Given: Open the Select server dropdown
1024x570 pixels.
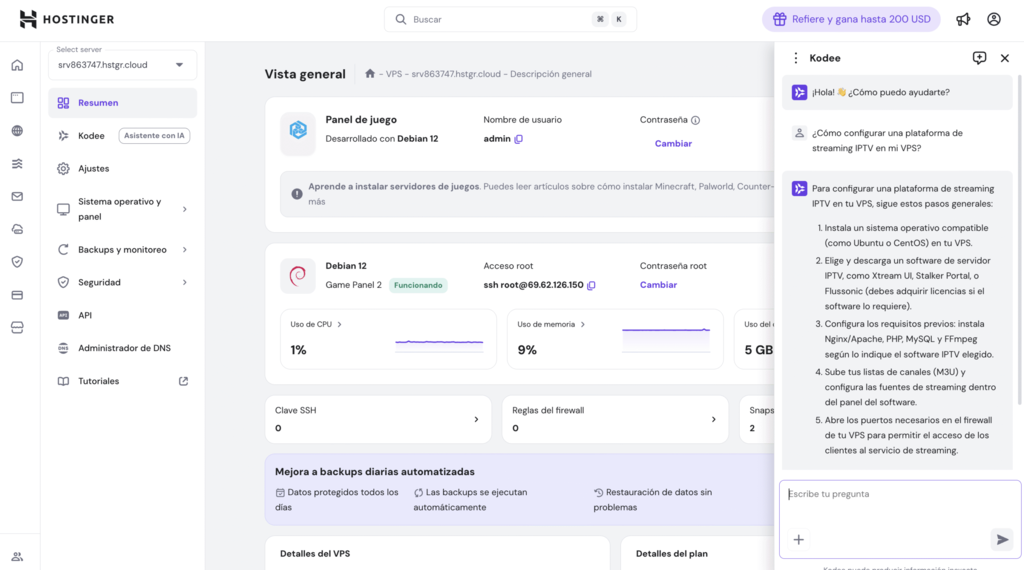Looking at the screenshot, I should pyautogui.click(x=123, y=65).
